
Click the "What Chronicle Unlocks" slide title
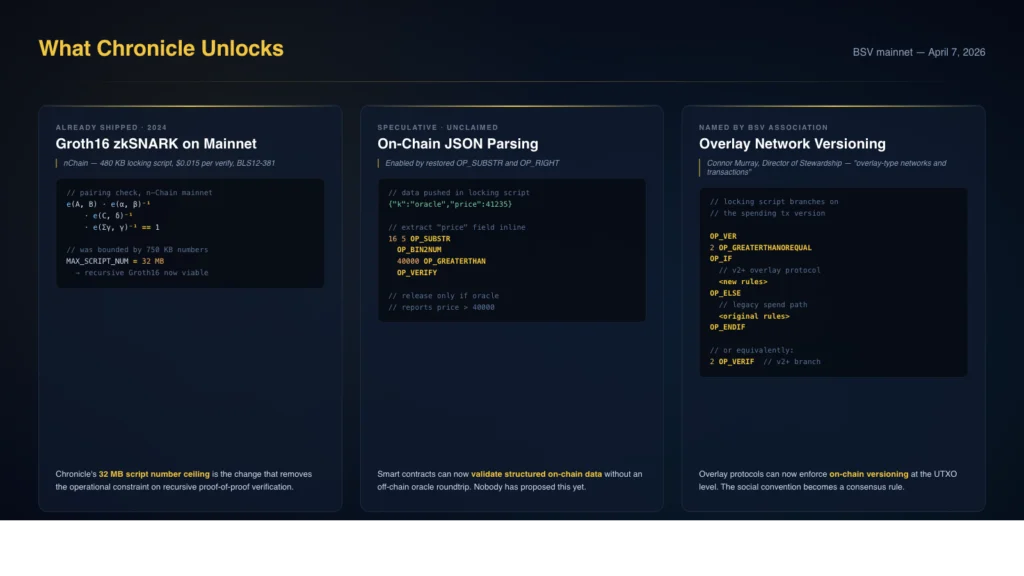click(x=160, y=48)
